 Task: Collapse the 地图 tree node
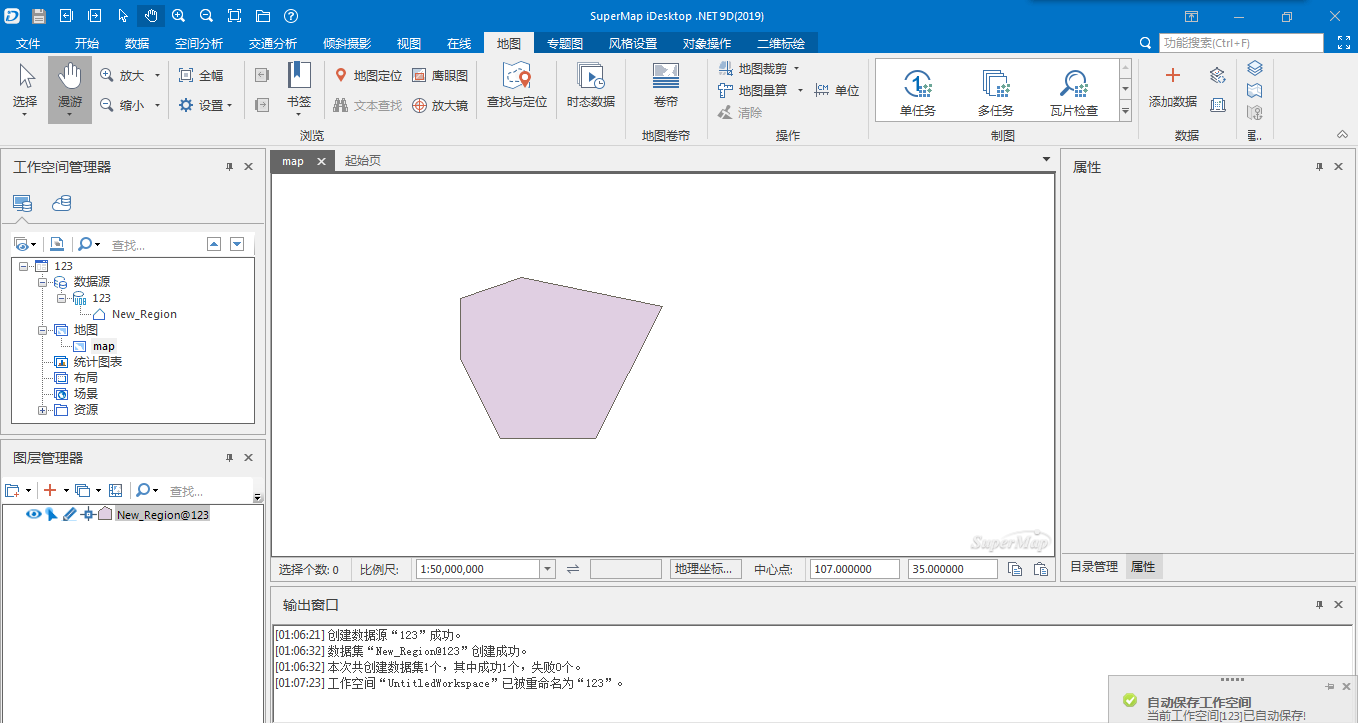click(43, 330)
